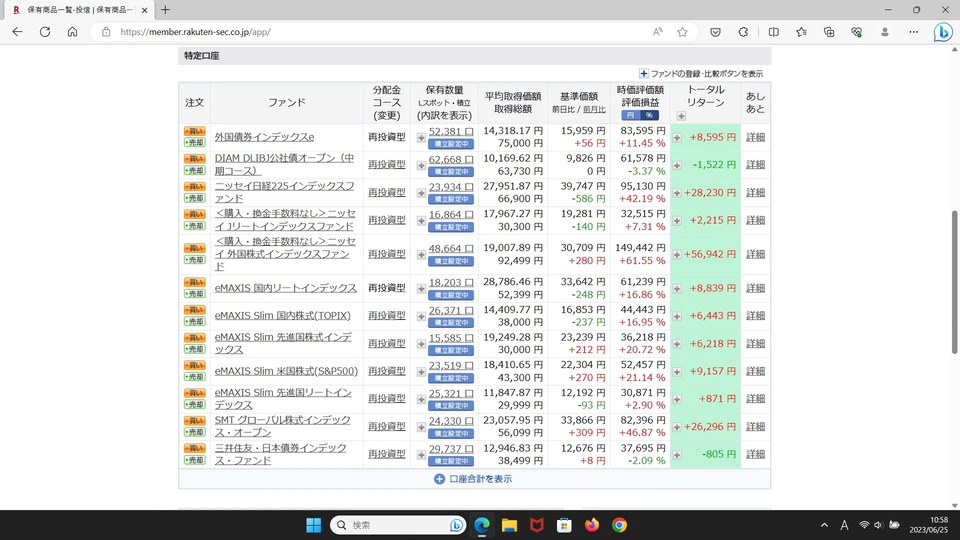The image size is (960, 540).
Task: Open the eMAXIS 国内リートインデックス fund link
Action: pyautogui.click(x=285, y=288)
